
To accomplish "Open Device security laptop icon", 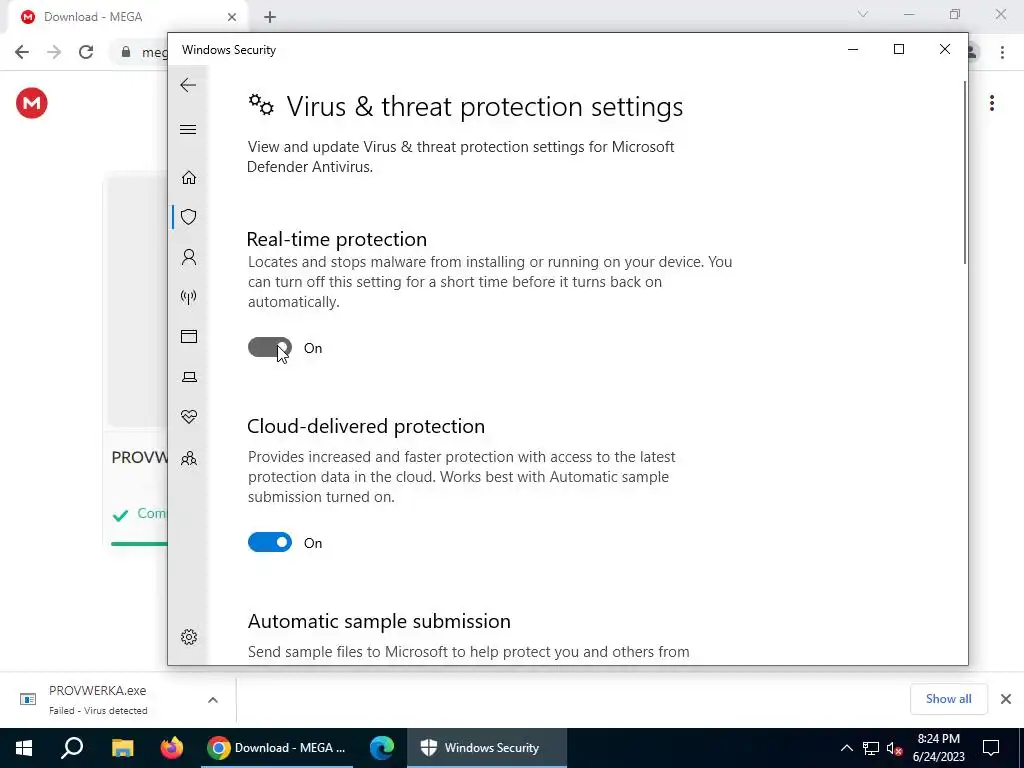I will pos(189,377).
